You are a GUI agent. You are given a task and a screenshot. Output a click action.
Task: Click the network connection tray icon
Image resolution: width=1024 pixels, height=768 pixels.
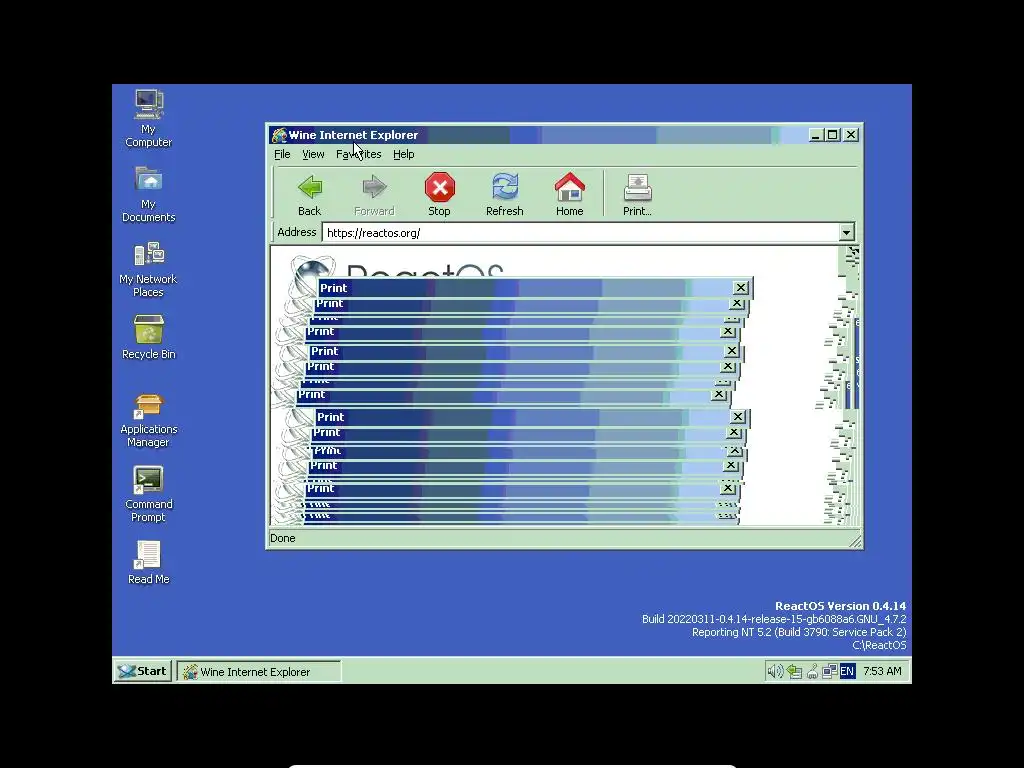[829, 671]
